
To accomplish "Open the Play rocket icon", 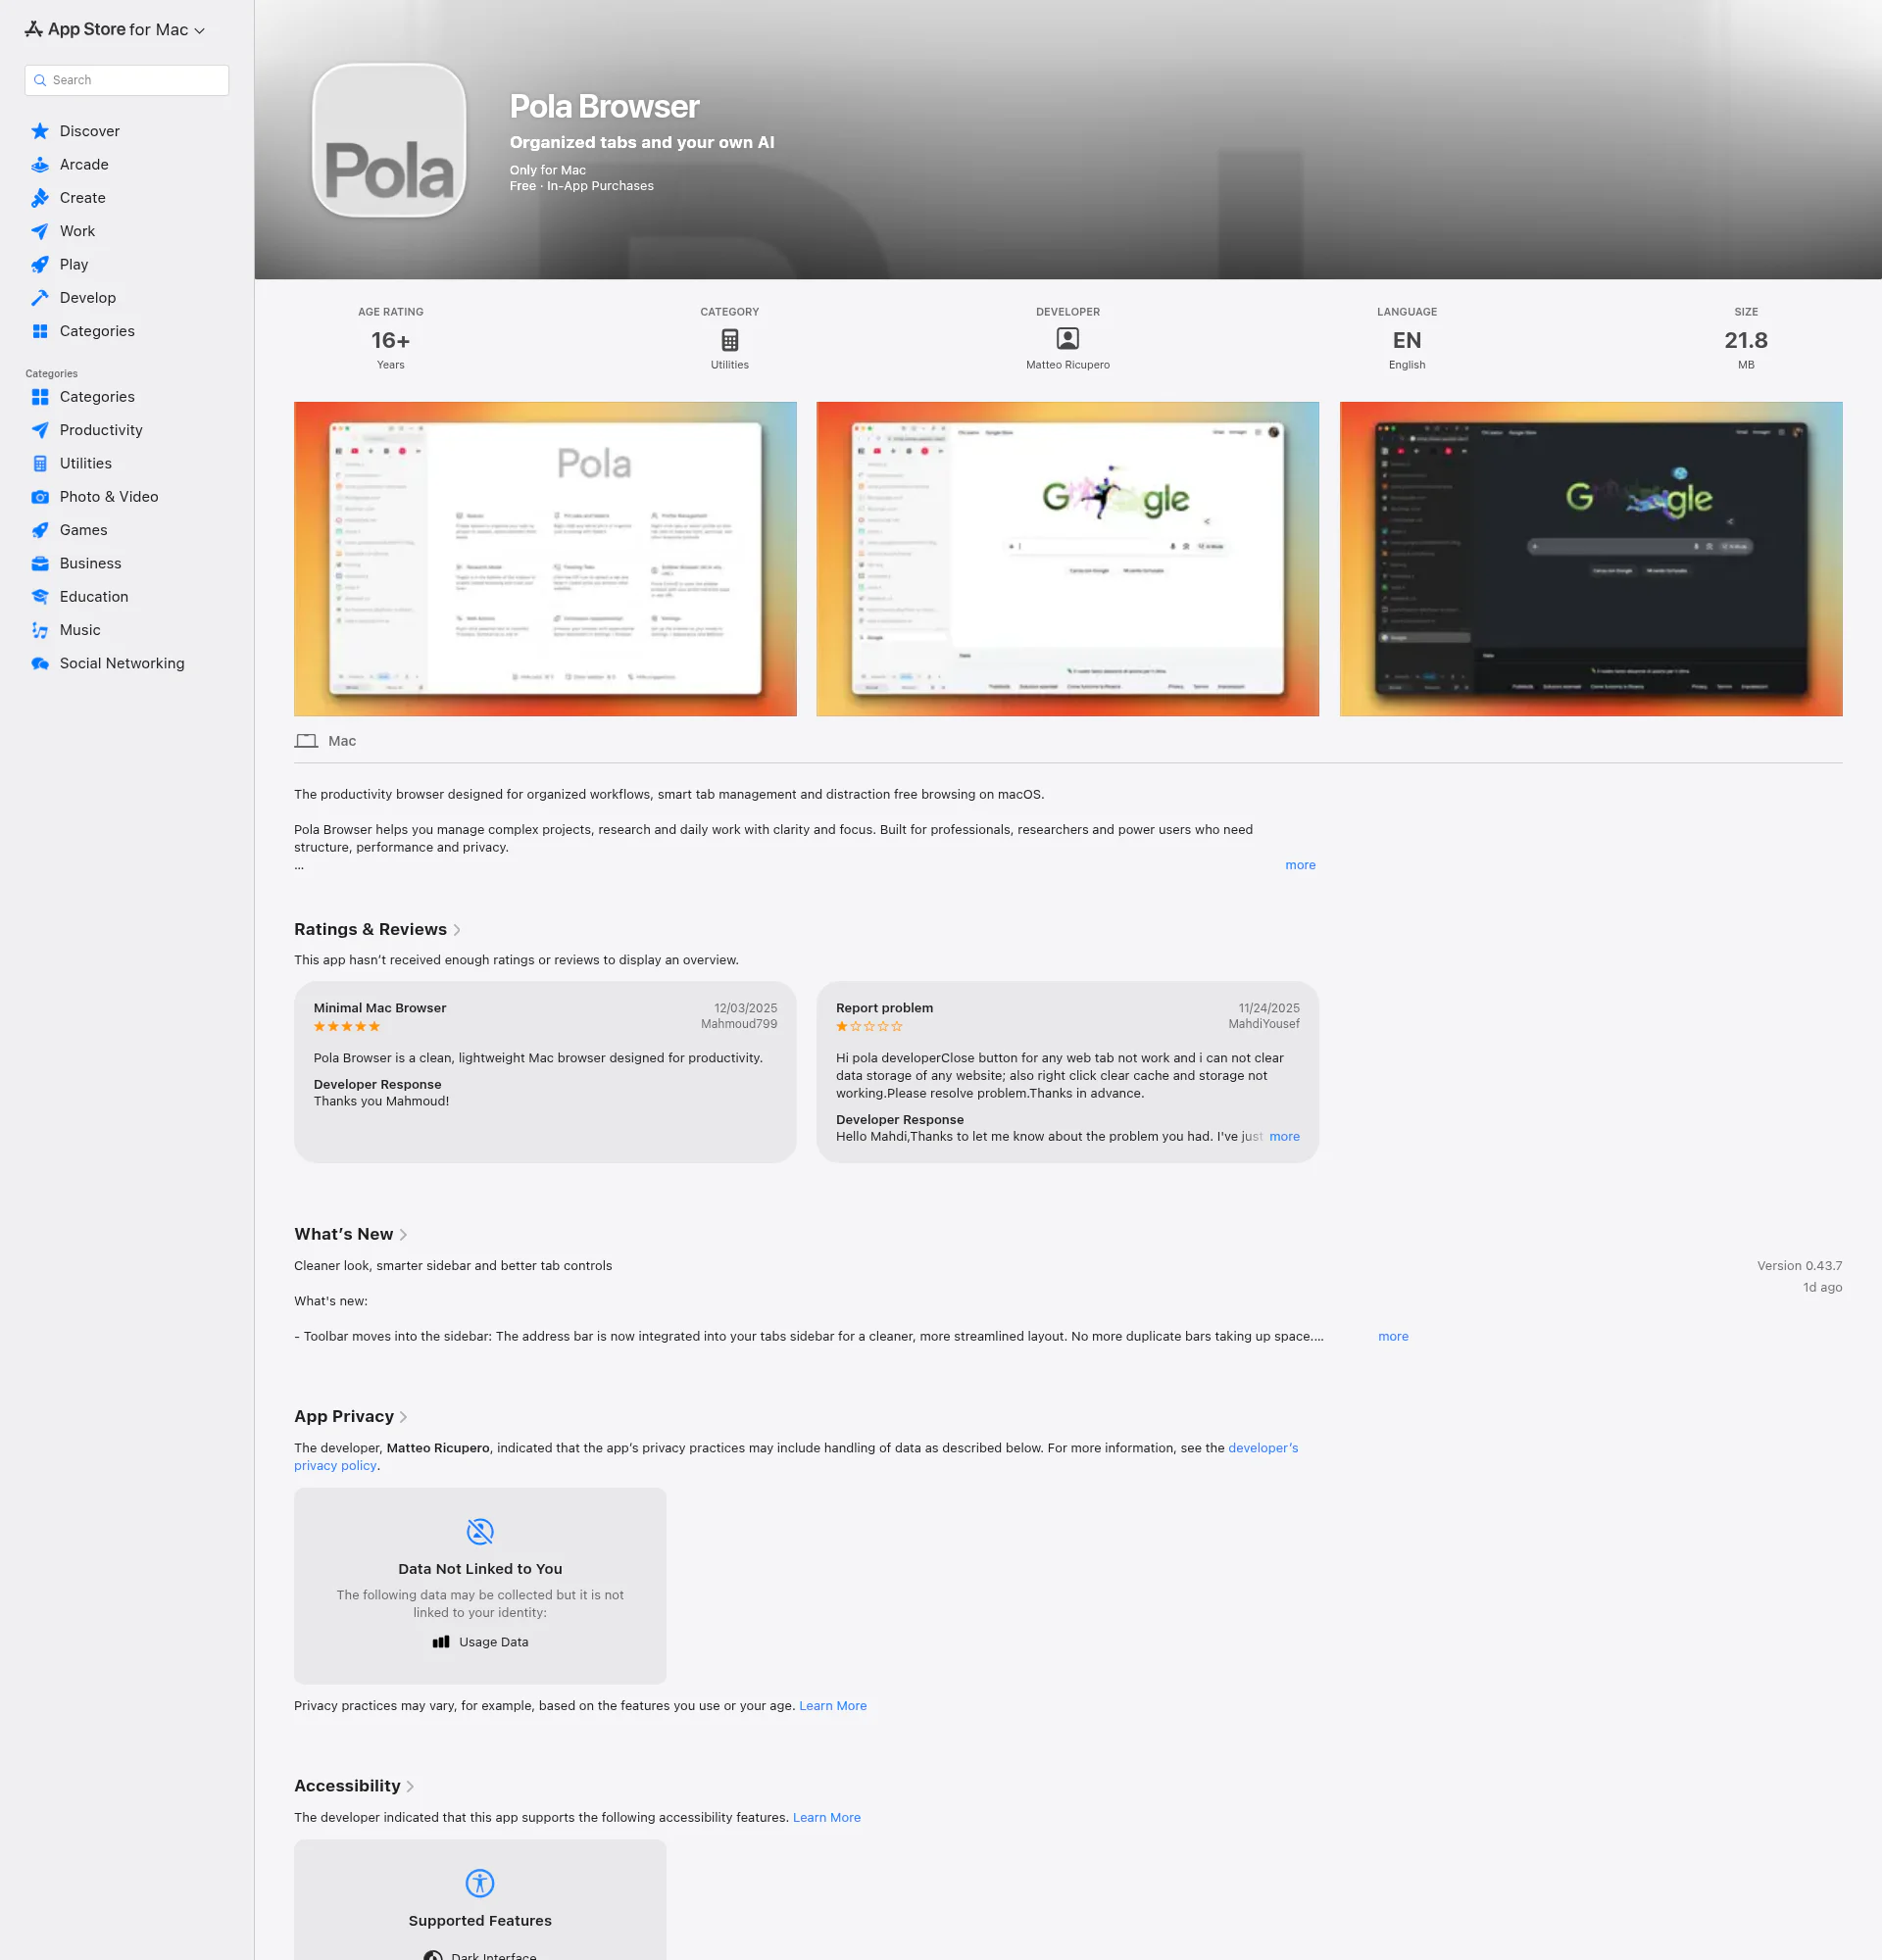I will click(40, 264).
